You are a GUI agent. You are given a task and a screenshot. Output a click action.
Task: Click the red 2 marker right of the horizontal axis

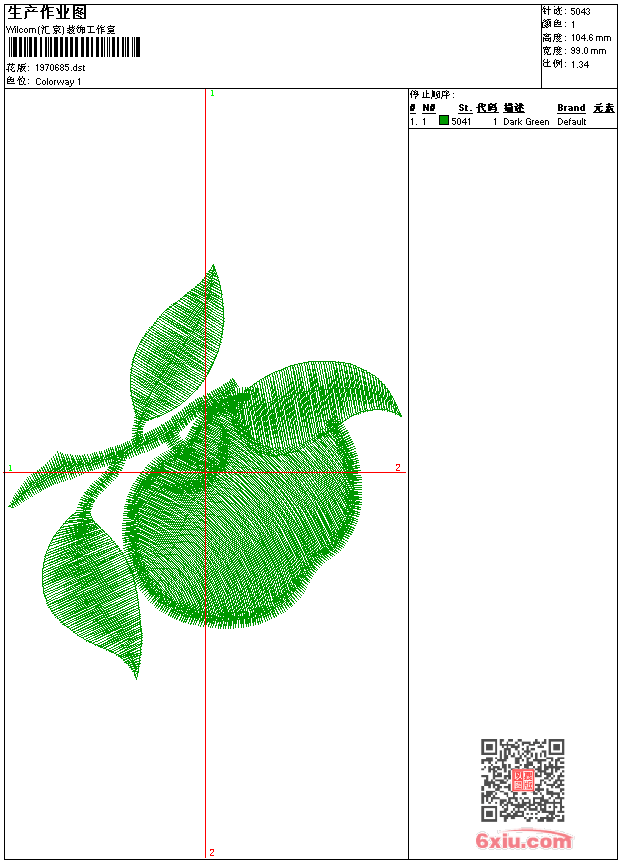click(x=398, y=467)
